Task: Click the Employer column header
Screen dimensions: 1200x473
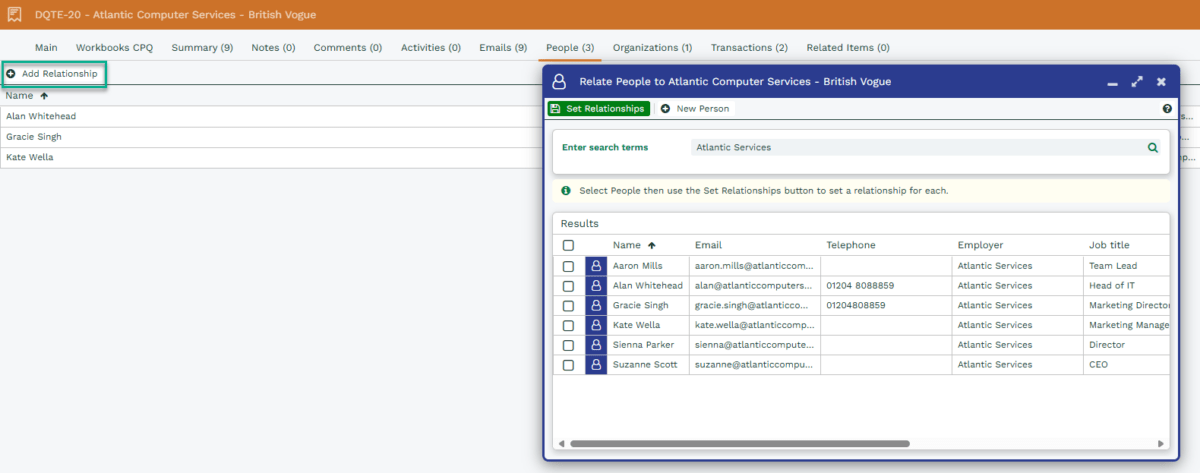Action: pos(980,245)
